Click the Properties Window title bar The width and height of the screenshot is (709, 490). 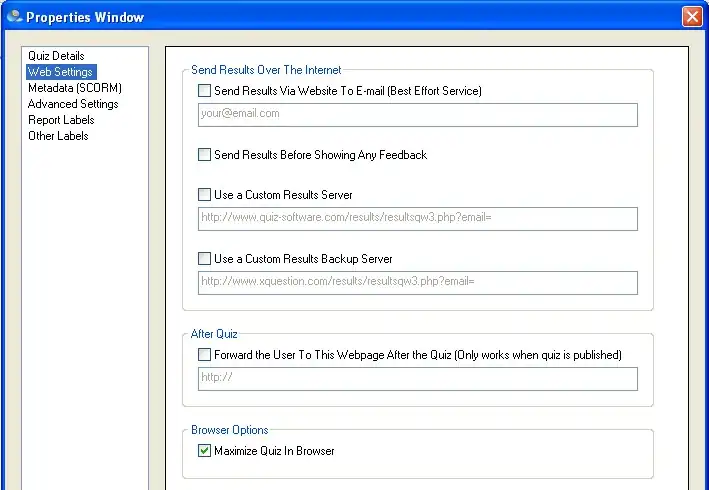[x=350, y=17]
